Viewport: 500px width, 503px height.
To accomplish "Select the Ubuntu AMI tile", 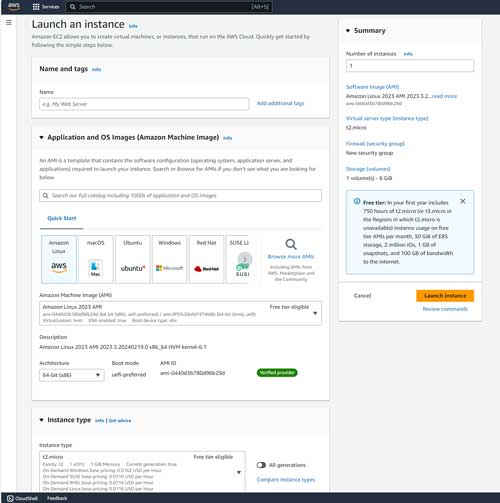I will coord(133,259).
